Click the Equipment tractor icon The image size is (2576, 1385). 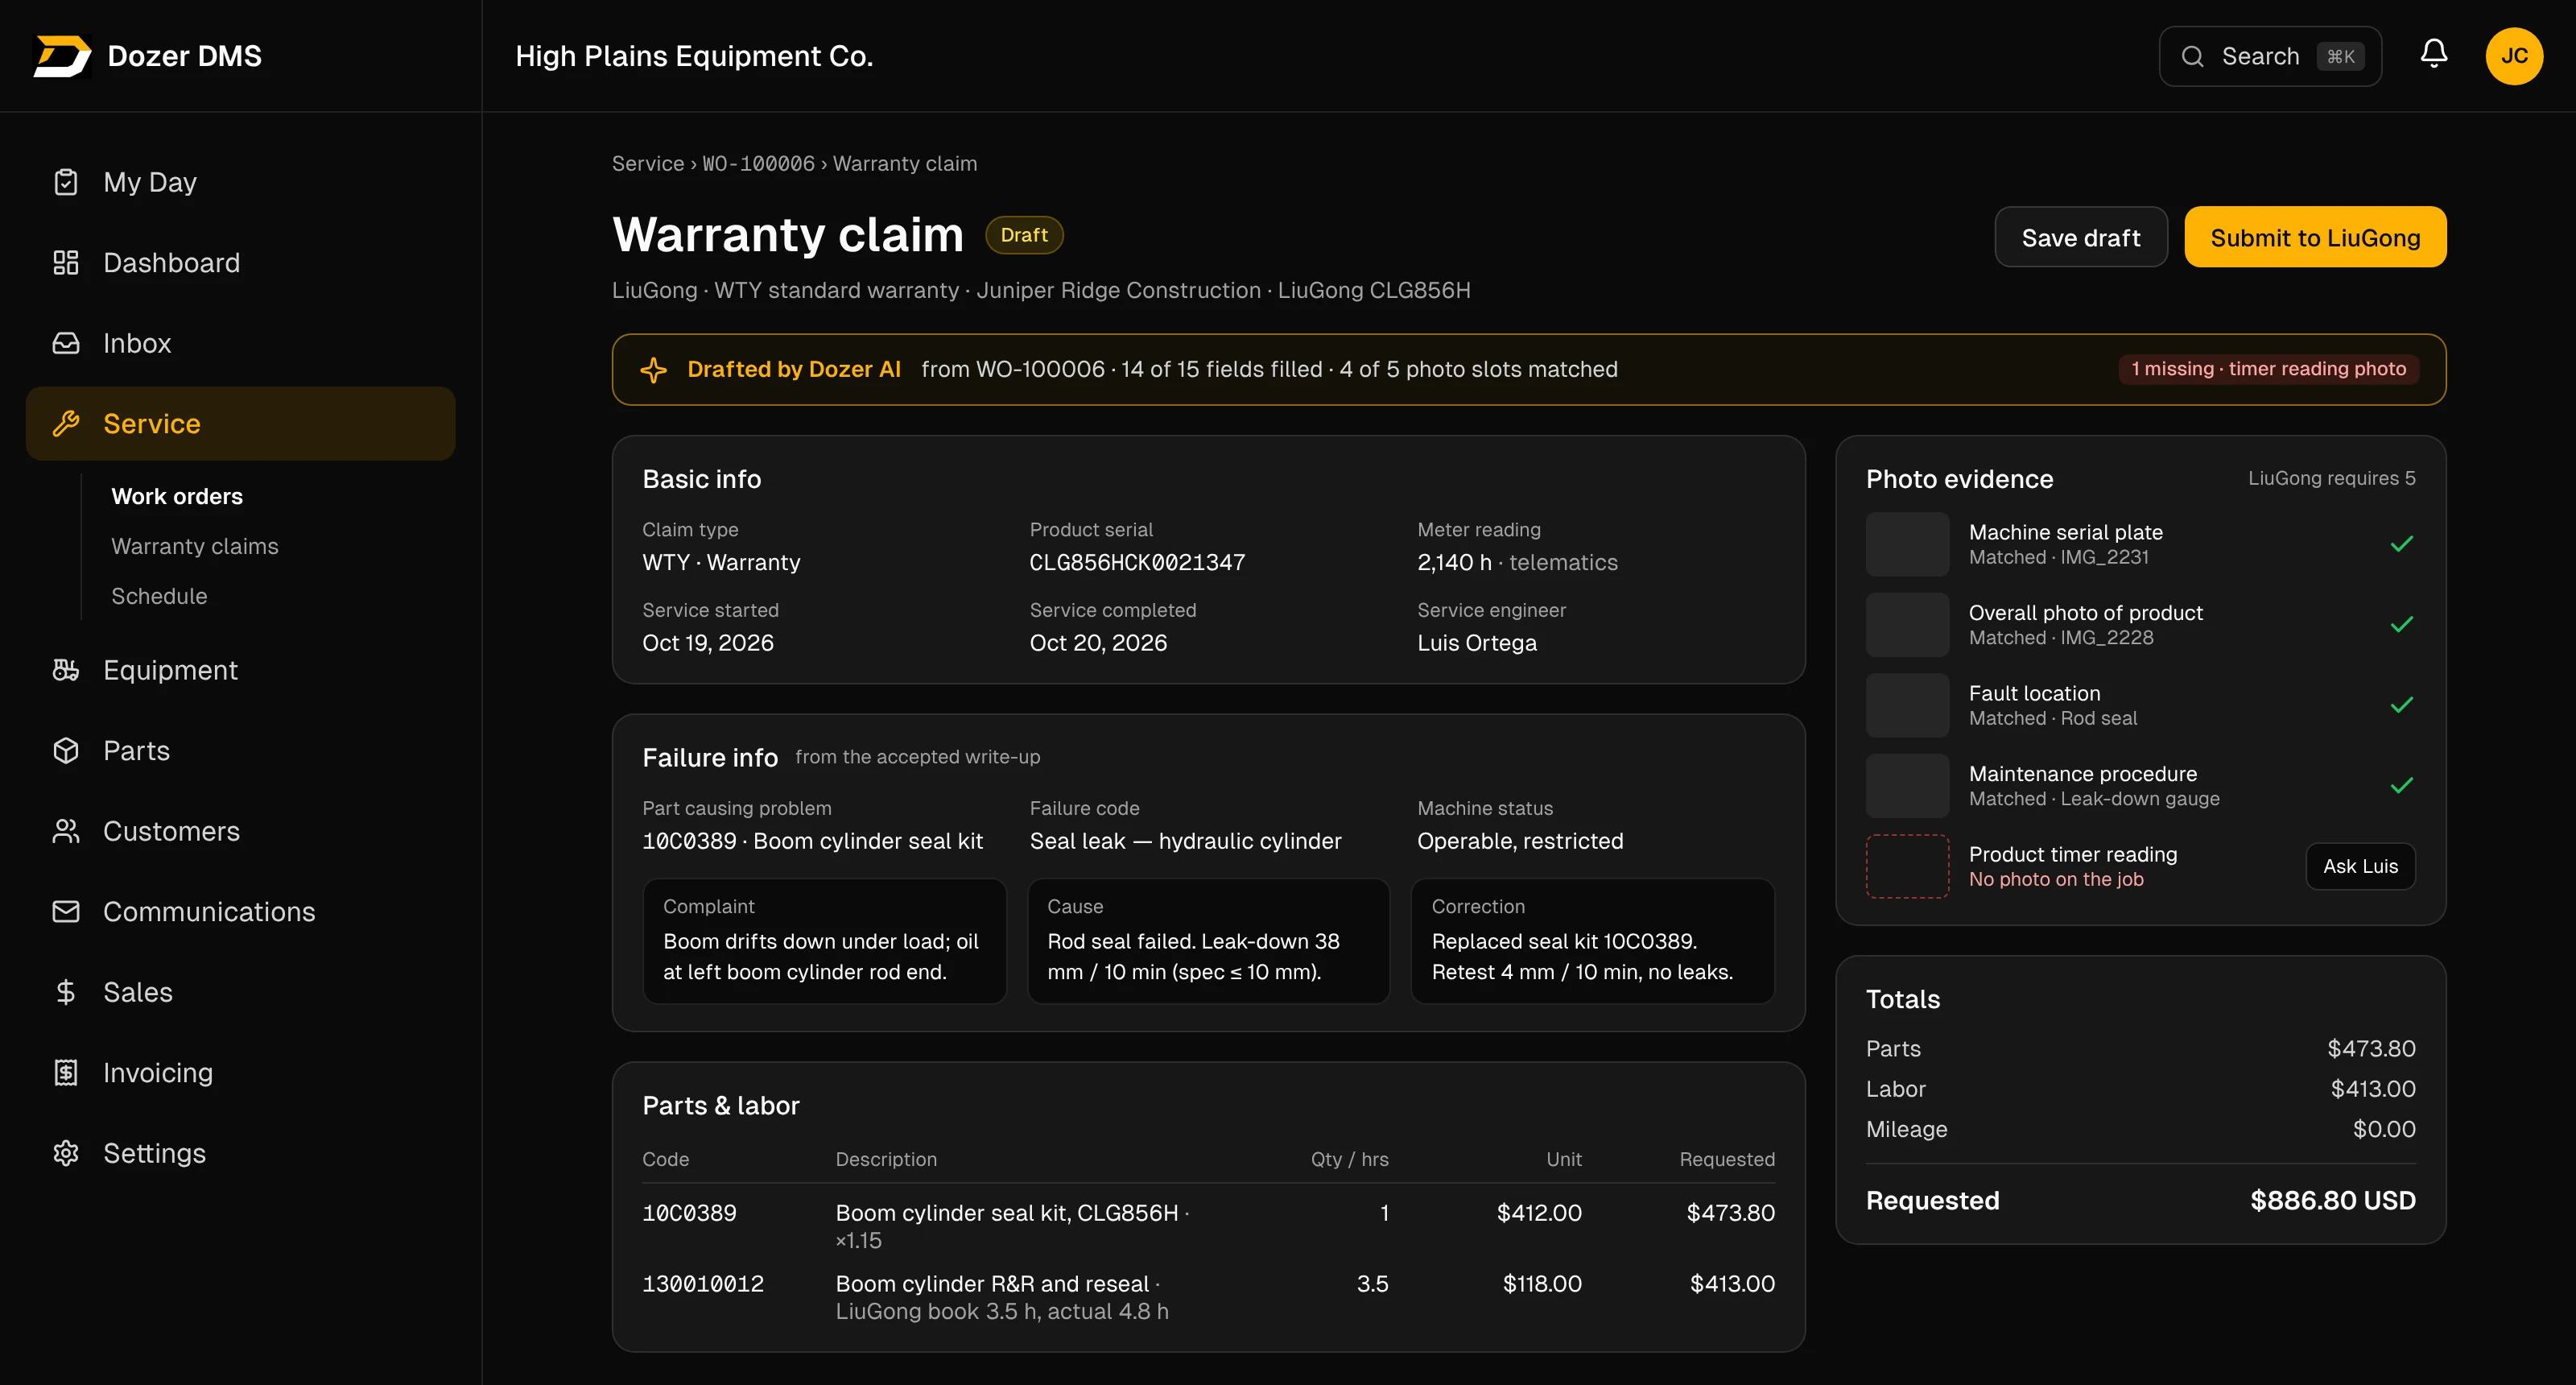tap(66, 670)
